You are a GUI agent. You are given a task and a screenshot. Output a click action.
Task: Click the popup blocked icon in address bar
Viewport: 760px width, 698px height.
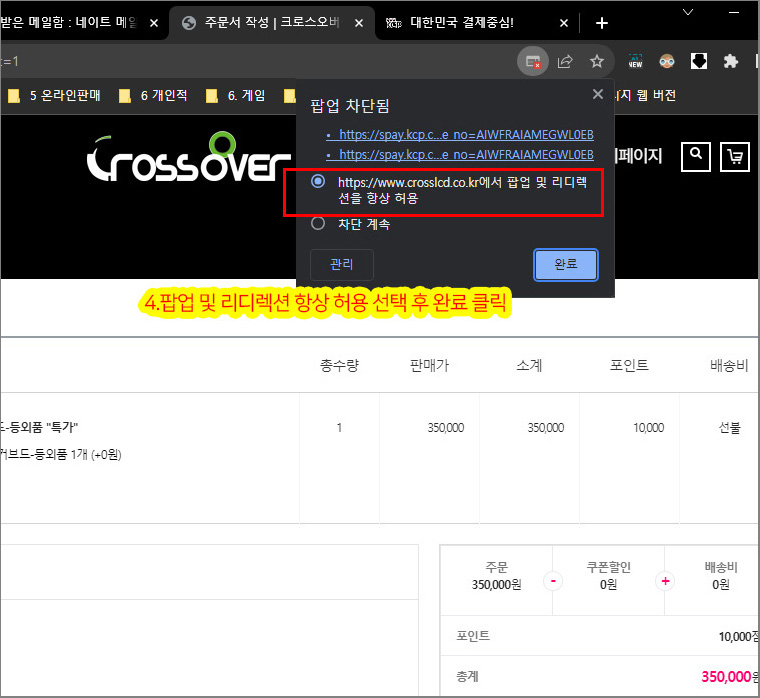click(533, 61)
